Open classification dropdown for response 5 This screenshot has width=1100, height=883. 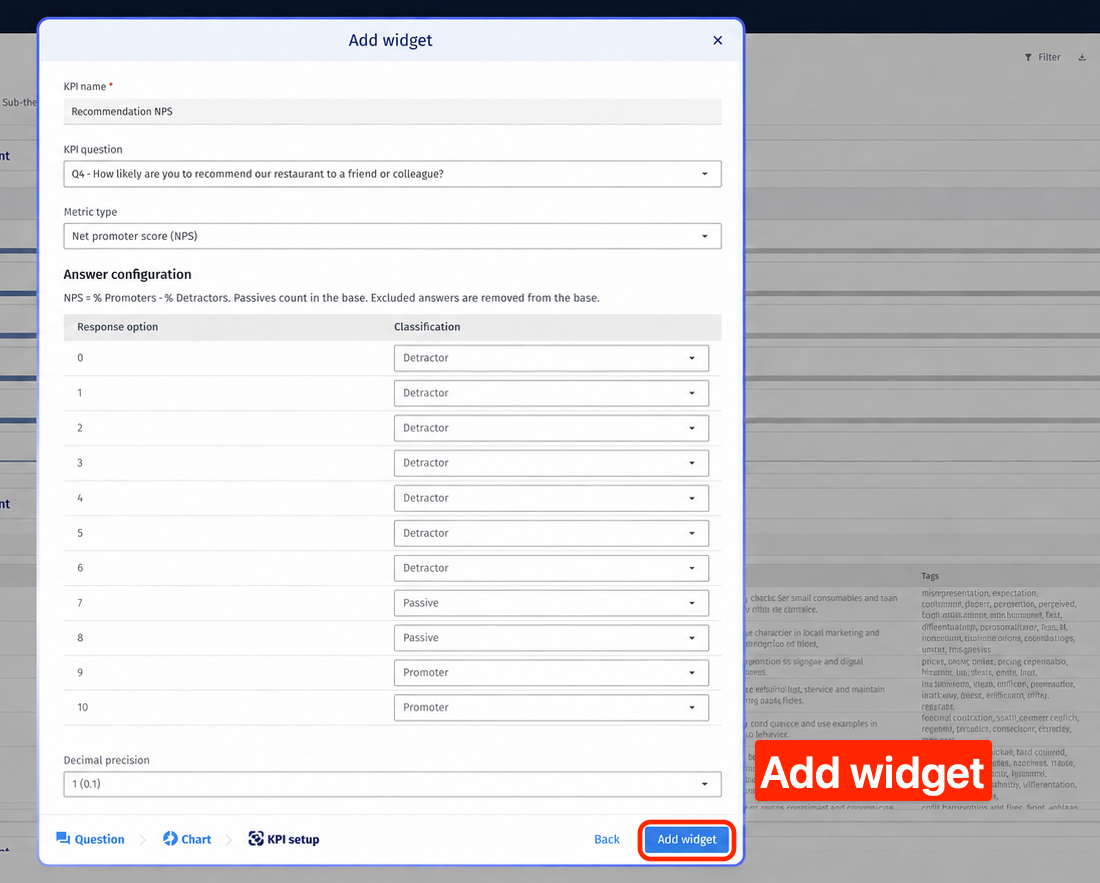coord(551,533)
